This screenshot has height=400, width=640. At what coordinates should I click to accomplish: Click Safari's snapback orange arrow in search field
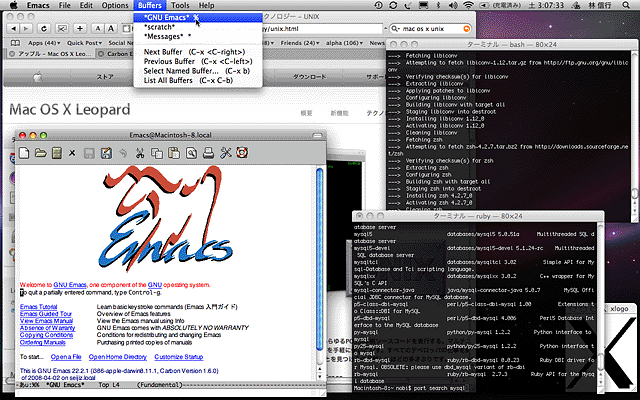coord(467,29)
